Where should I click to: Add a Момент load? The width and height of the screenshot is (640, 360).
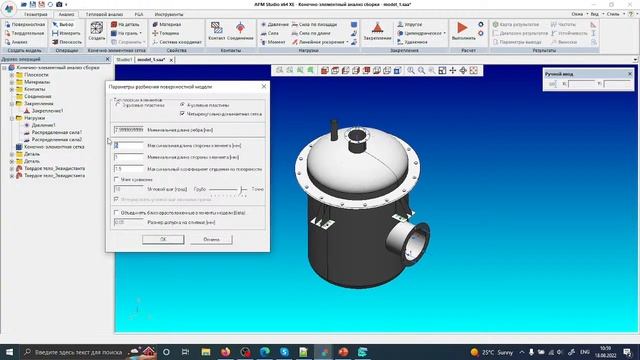point(273,42)
